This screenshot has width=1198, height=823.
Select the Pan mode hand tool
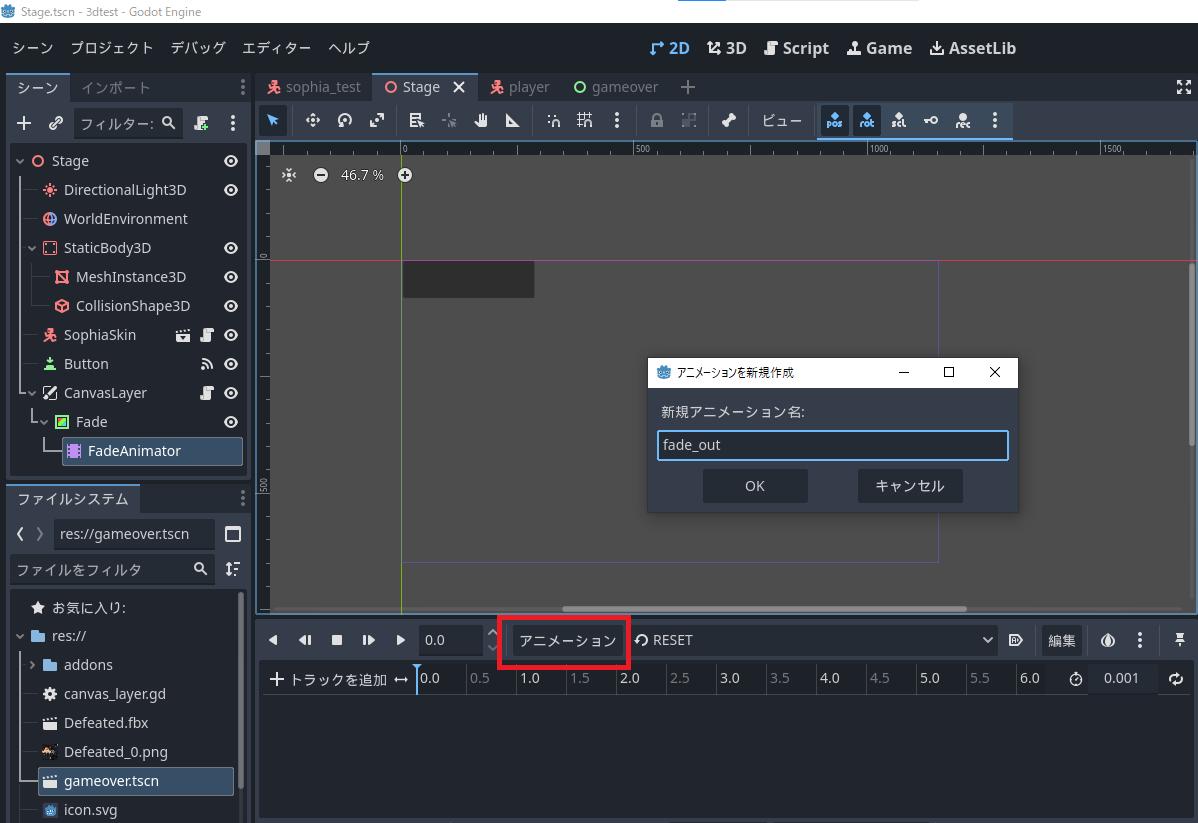[481, 120]
